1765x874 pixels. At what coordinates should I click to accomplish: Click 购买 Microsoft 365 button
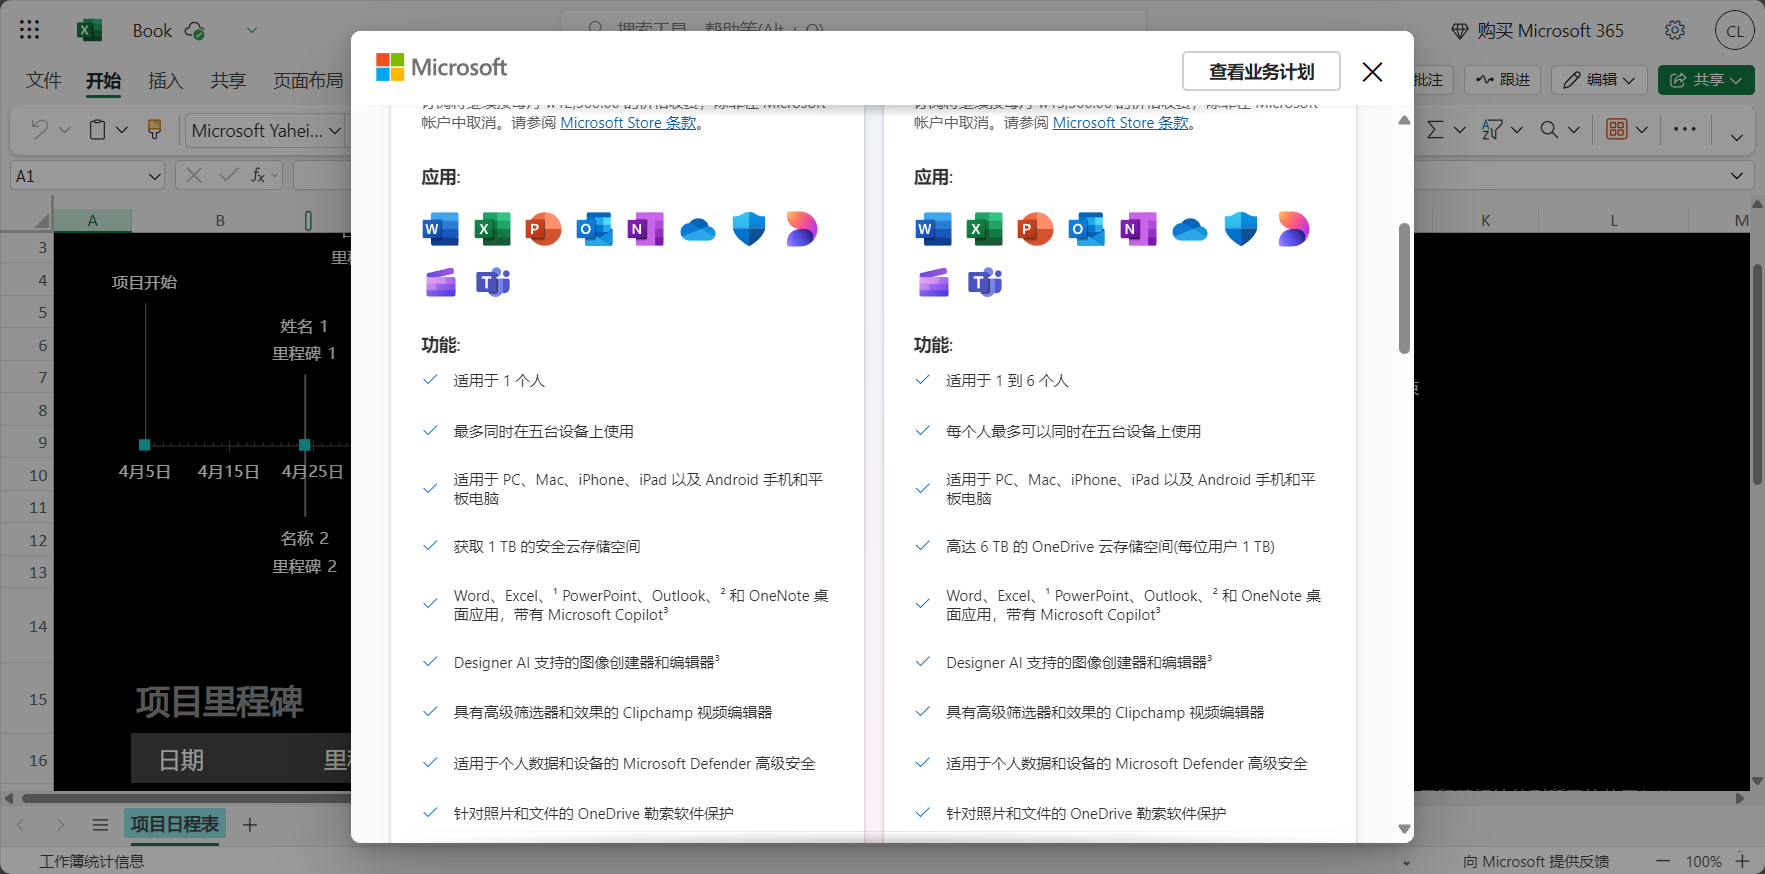pyautogui.click(x=1537, y=31)
